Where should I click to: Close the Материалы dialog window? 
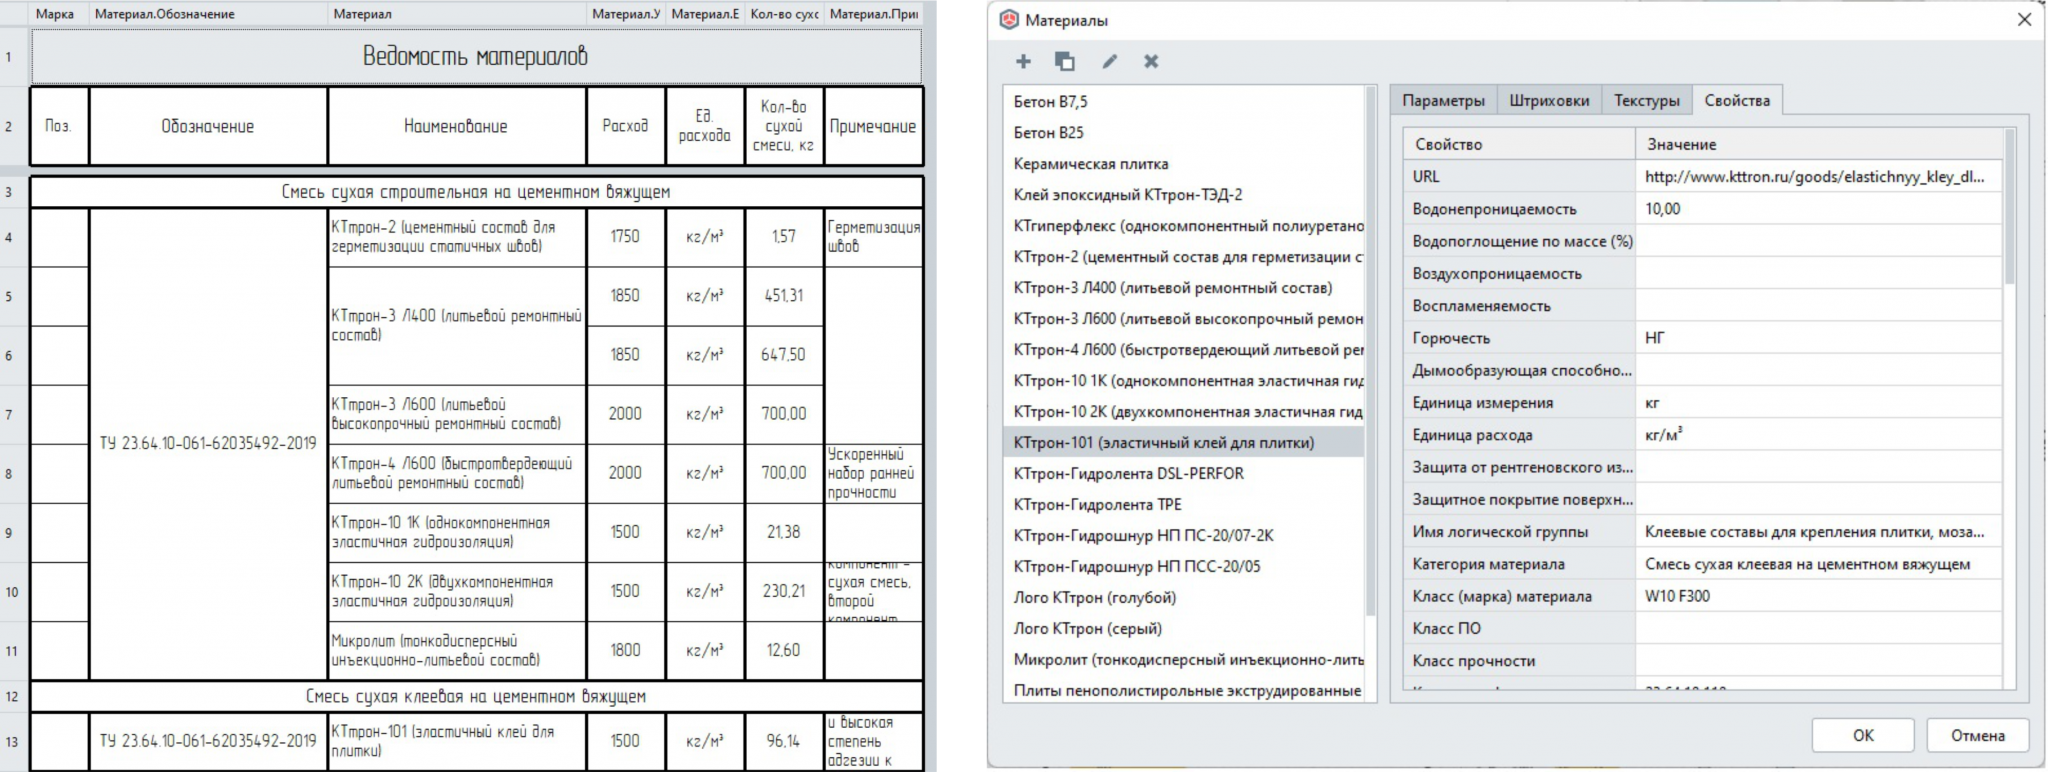point(2024,19)
